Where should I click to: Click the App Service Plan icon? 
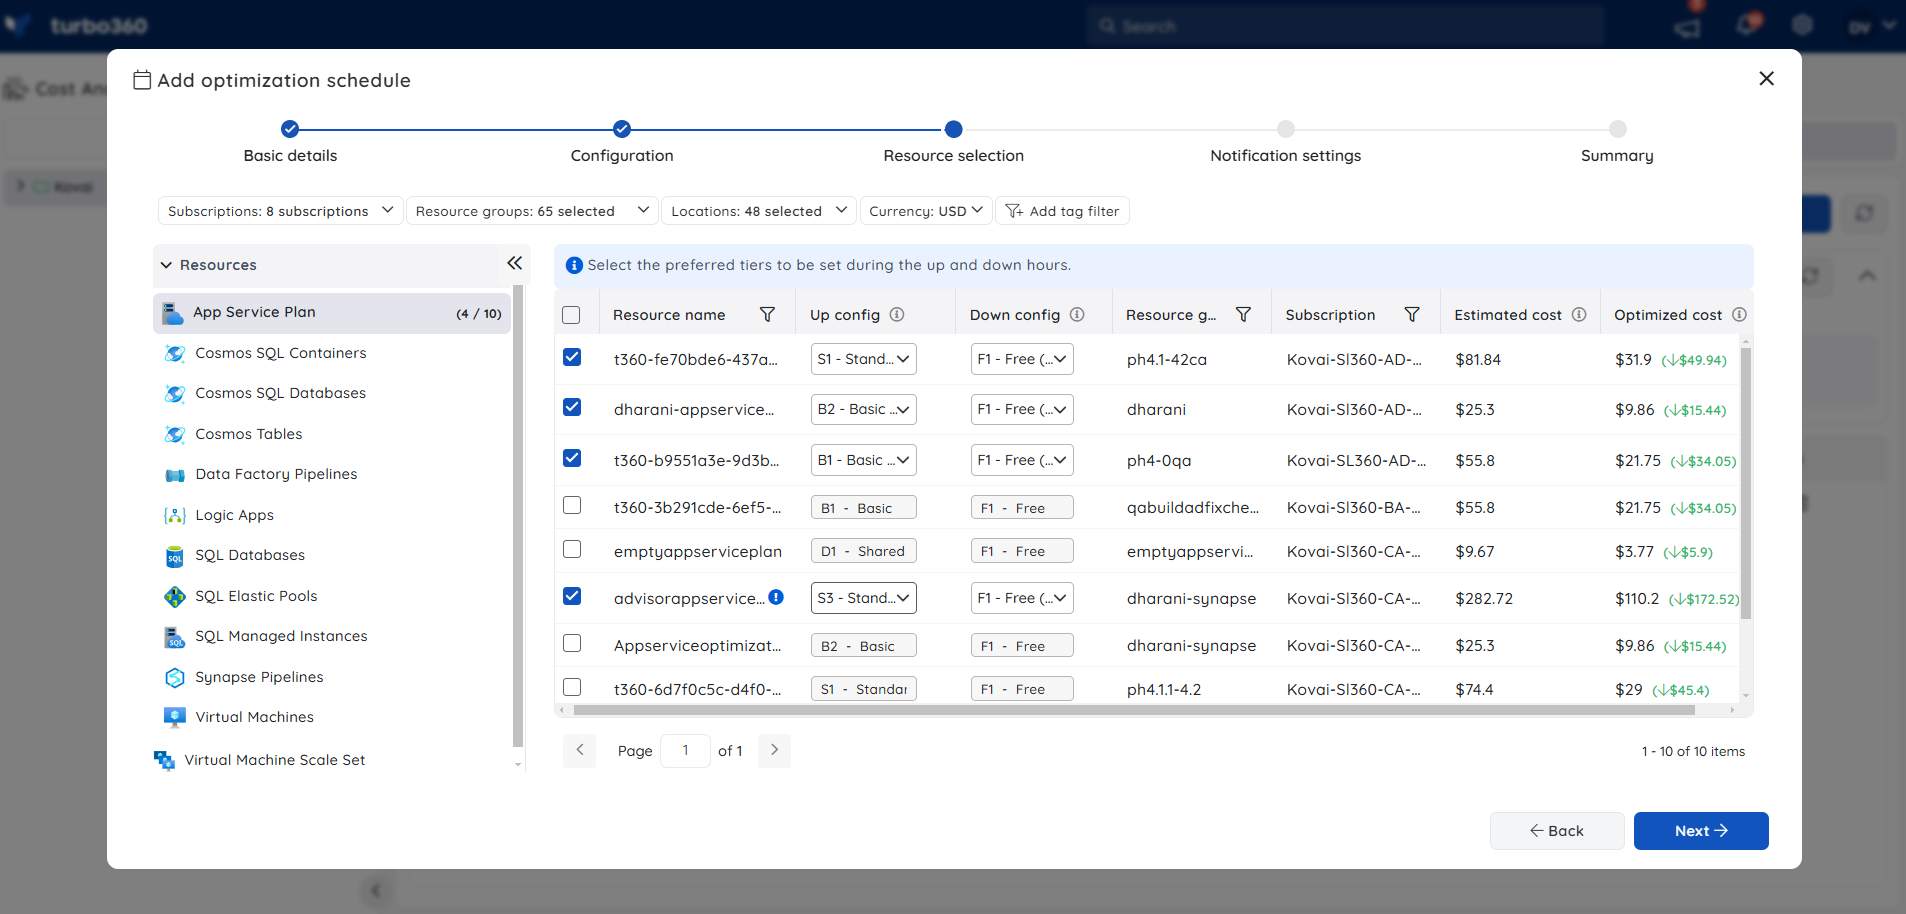(173, 313)
